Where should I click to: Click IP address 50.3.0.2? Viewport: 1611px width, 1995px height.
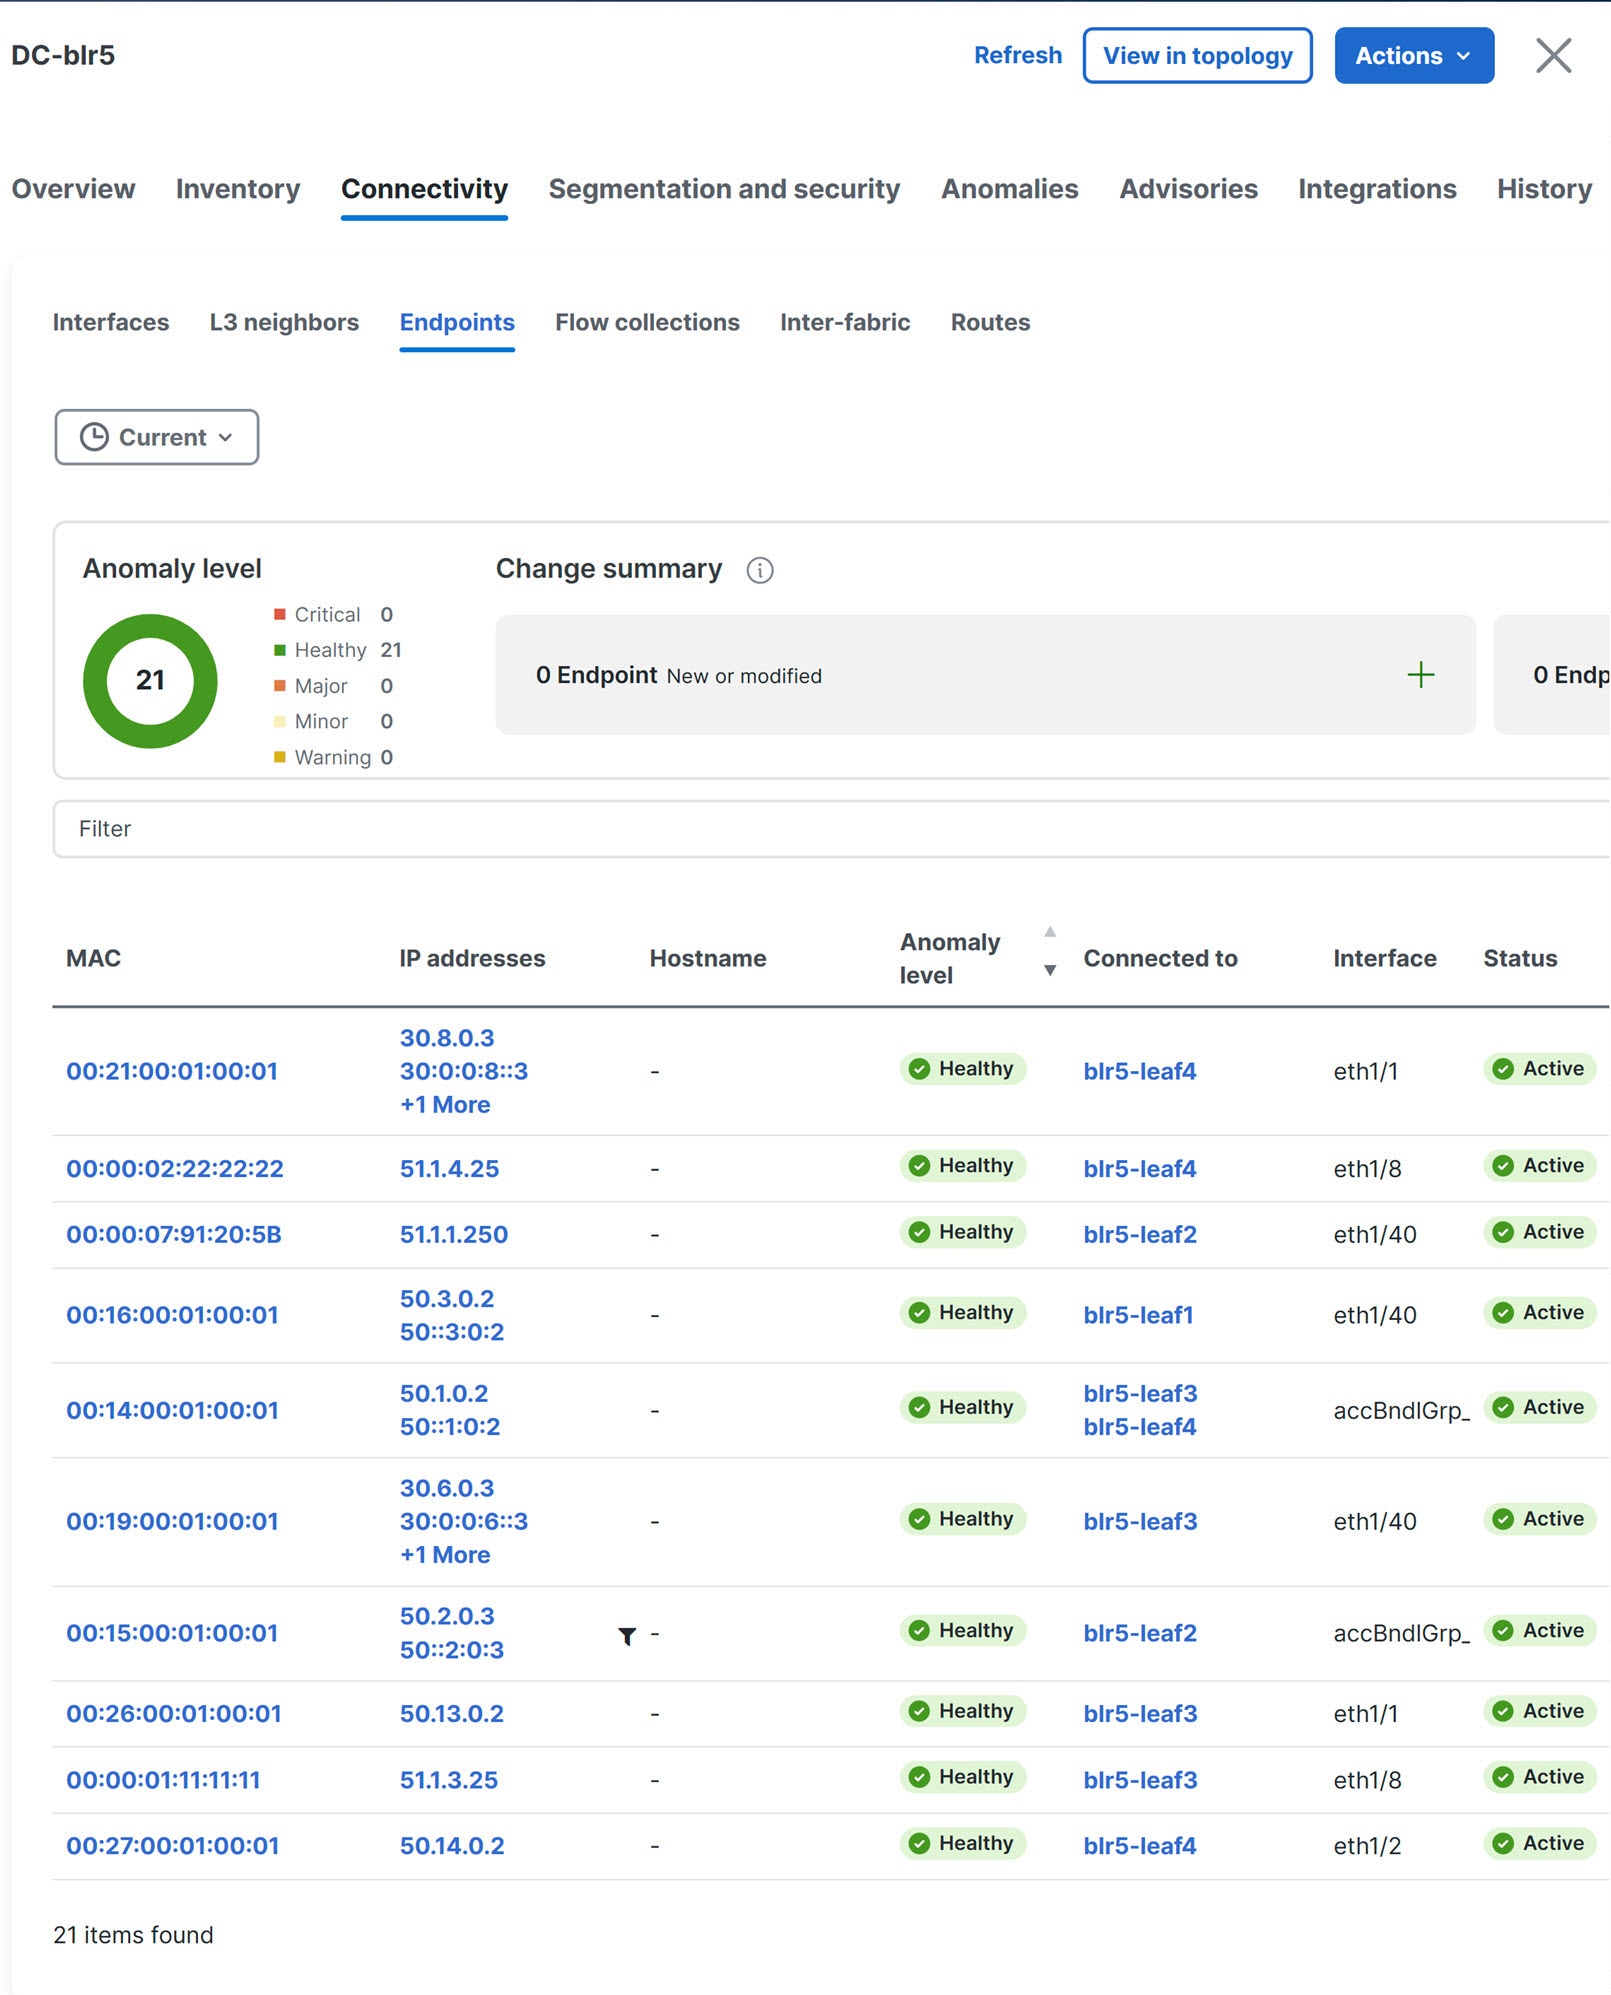447,1299
